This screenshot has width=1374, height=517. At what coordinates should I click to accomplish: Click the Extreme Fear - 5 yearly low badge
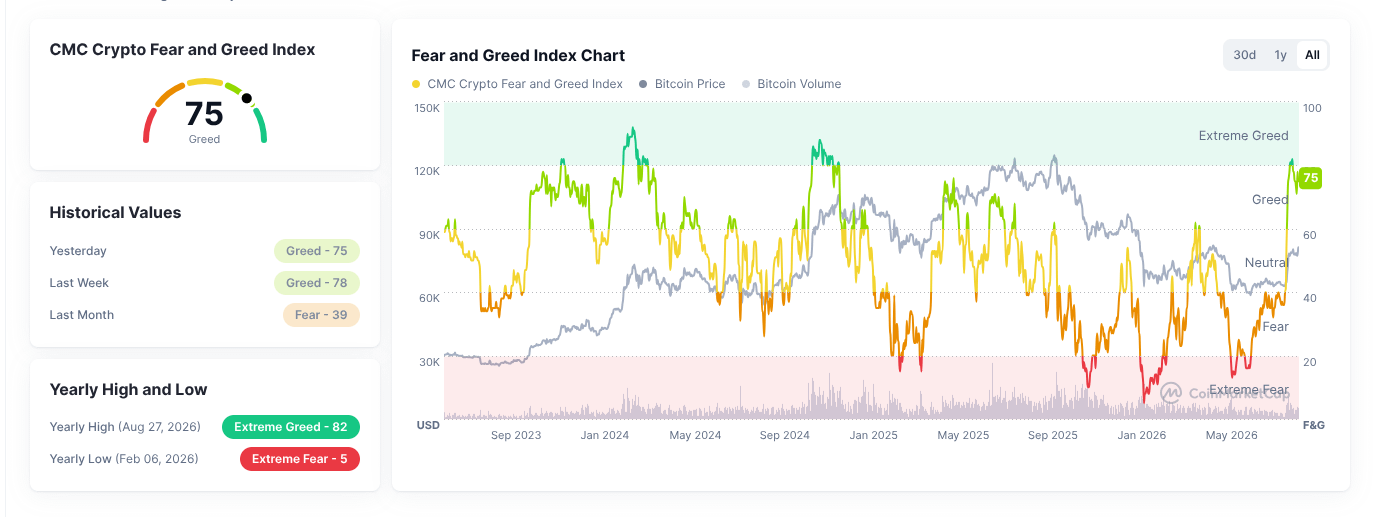tap(300, 459)
